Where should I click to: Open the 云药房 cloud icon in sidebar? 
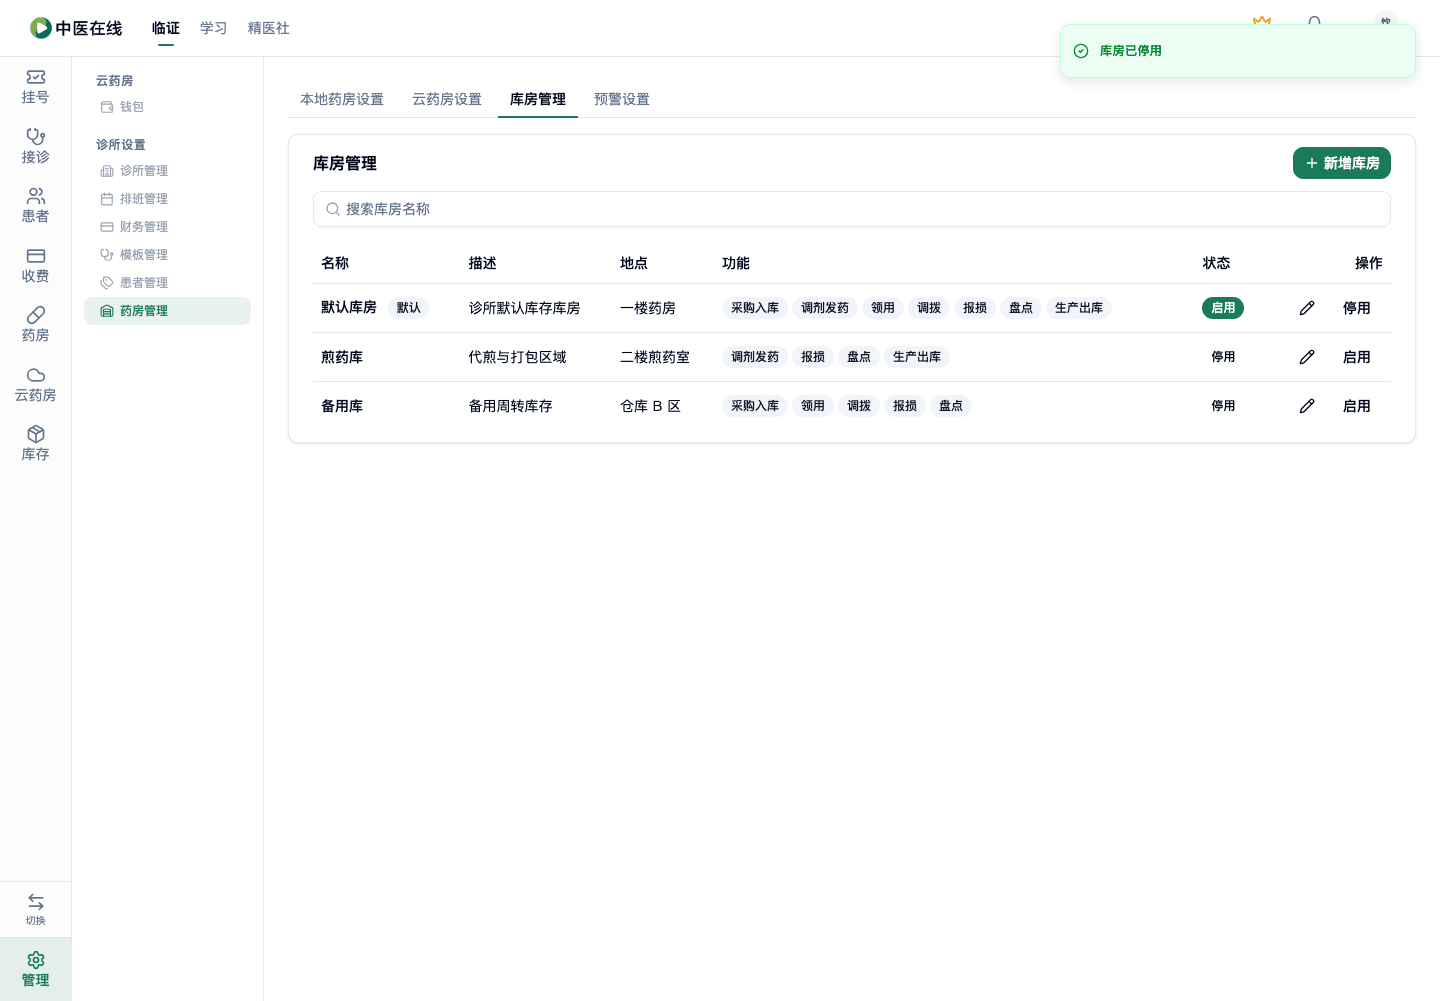[36, 375]
